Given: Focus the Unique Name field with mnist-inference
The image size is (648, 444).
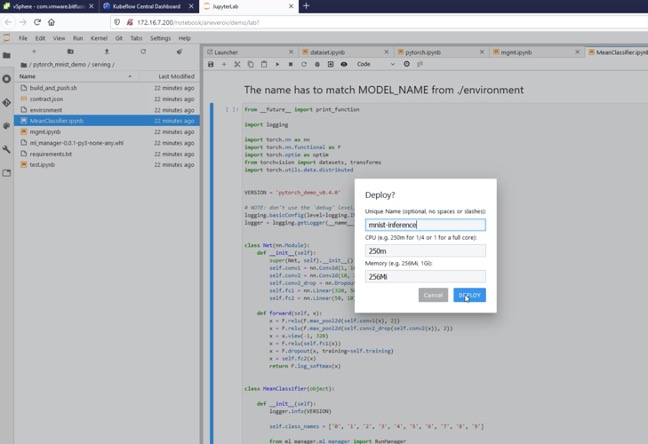Looking at the screenshot, I should [x=425, y=225].
